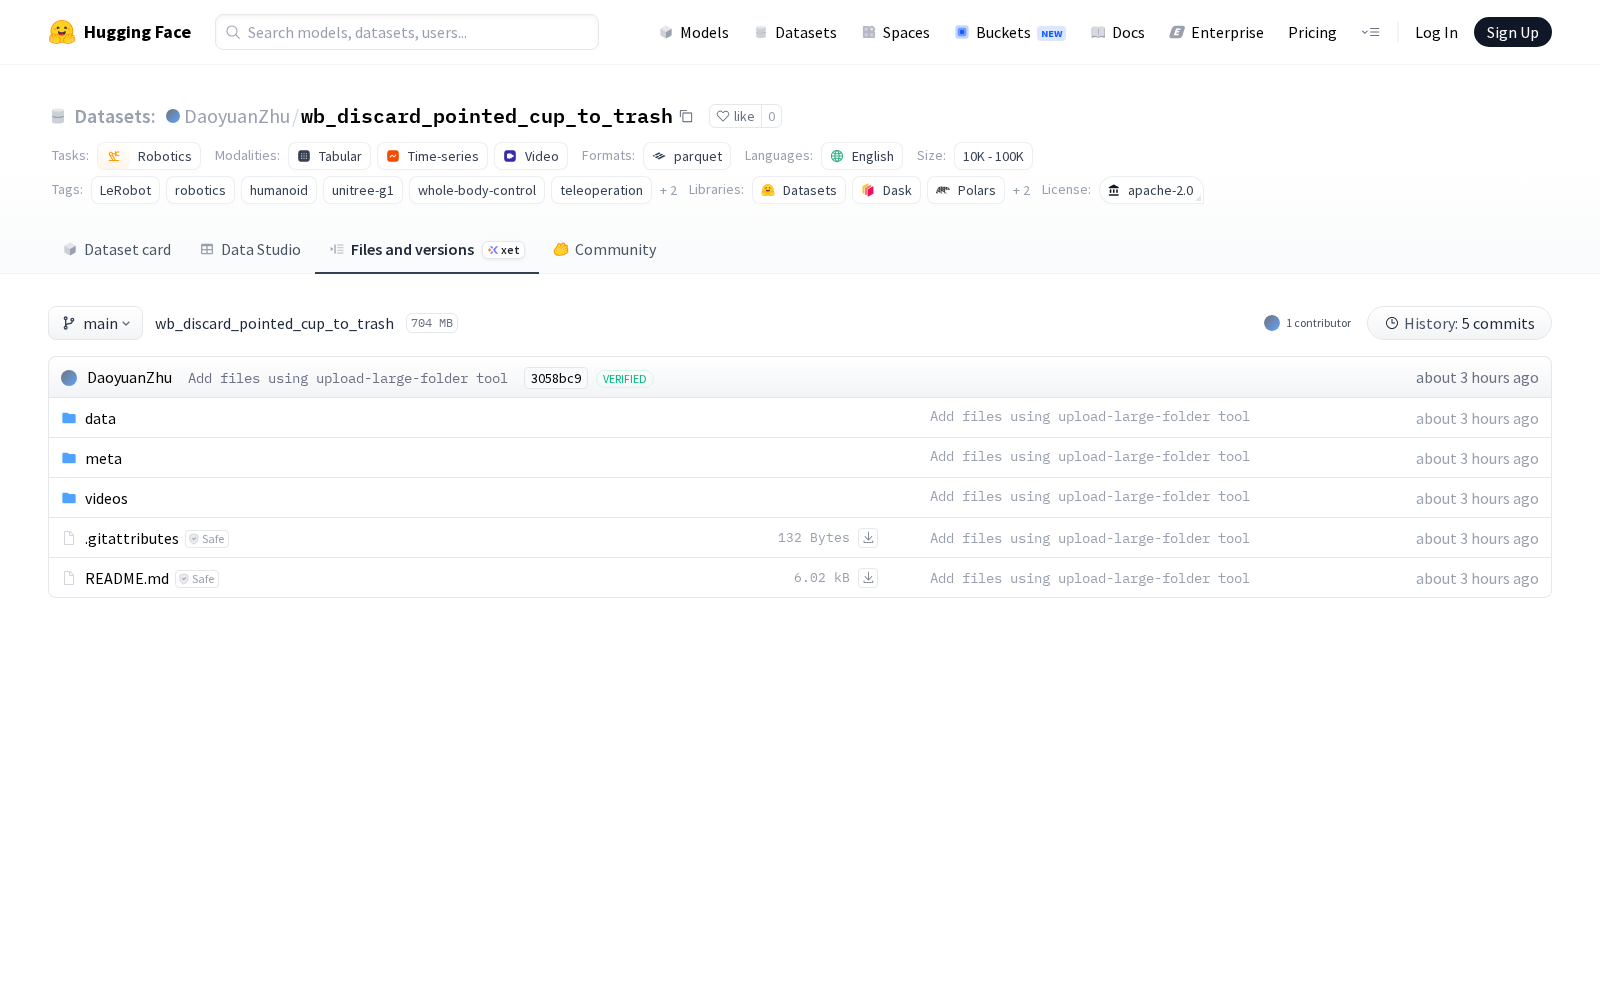Image resolution: width=1600 pixels, height=1000 pixels.
Task: Show the 2 additional libraries
Action: tap(1021, 190)
